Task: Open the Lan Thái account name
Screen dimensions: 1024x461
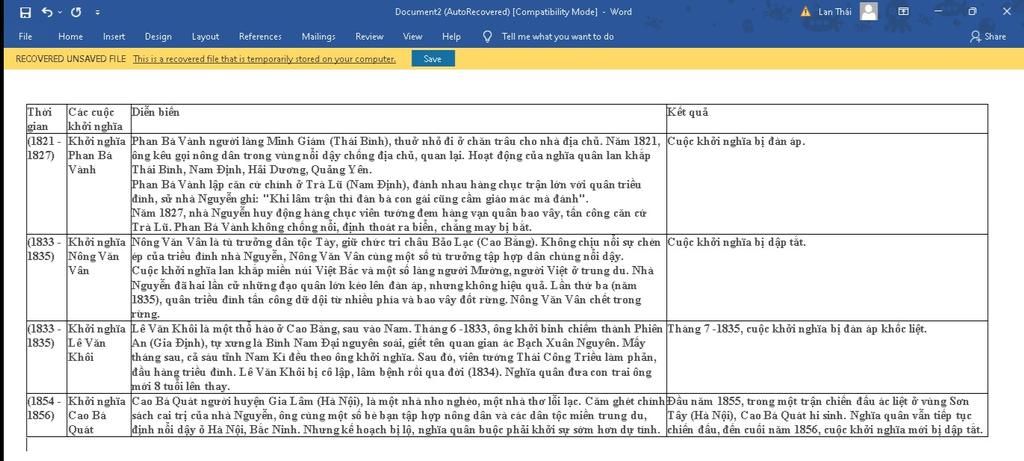Action: pyautogui.click(x=834, y=11)
